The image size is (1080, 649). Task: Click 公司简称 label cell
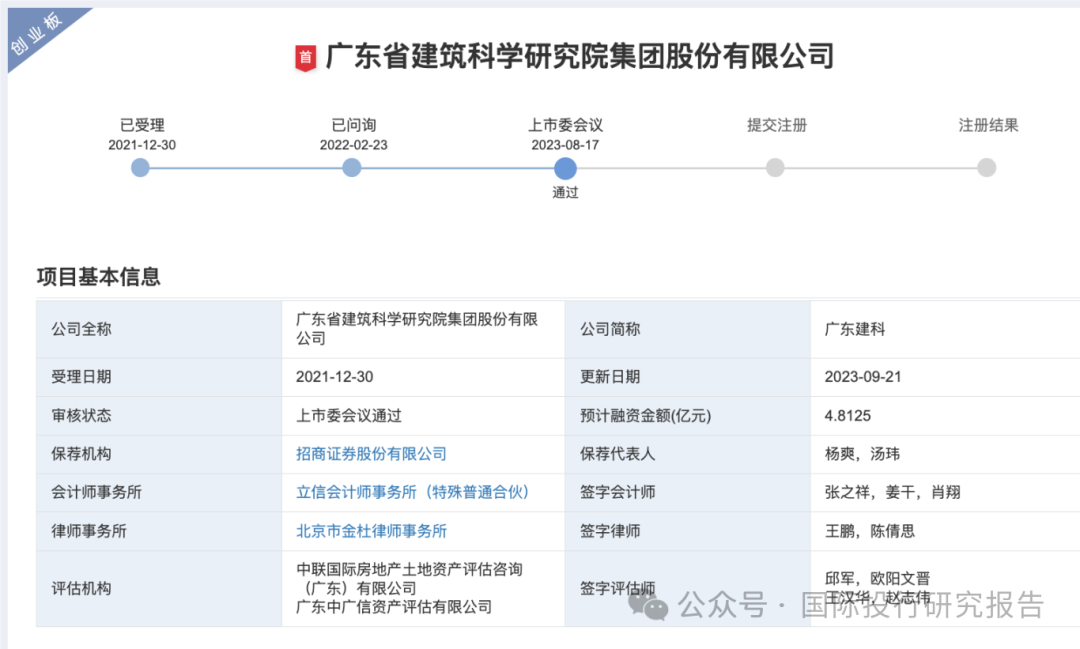[x=687, y=329]
